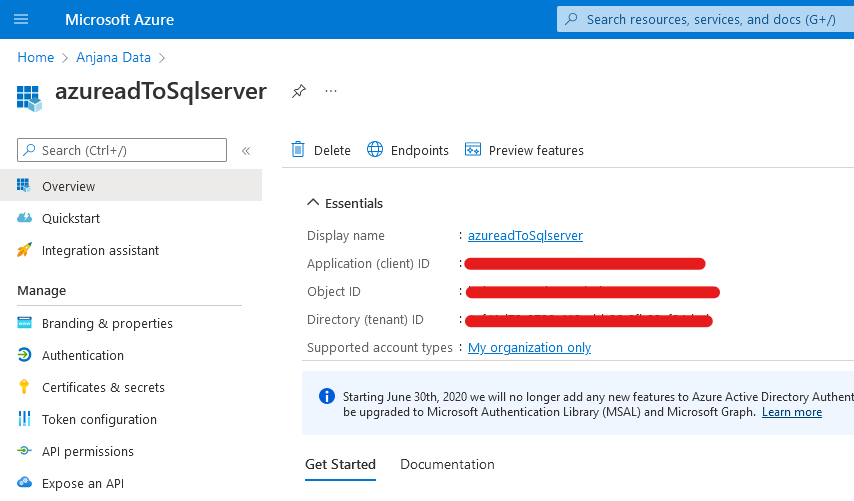Go to Branding & properties
This screenshot has height=501, width=854.
[107, 323]
